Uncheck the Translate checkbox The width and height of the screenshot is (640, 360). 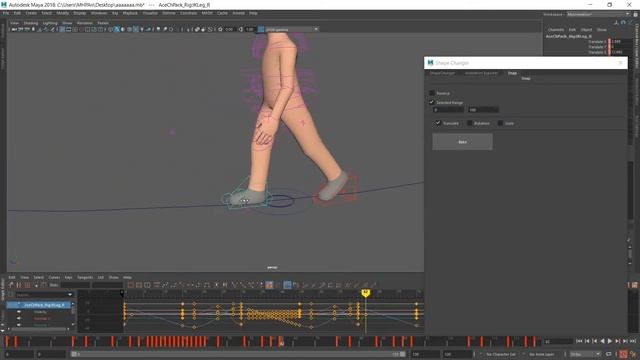pos(438,123)
